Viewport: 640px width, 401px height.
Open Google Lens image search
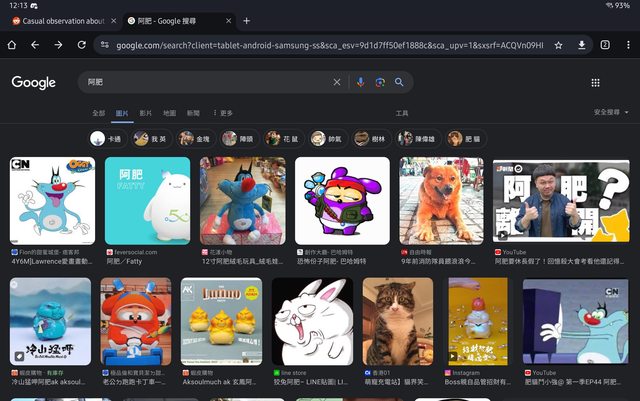(x=380, y=82)
